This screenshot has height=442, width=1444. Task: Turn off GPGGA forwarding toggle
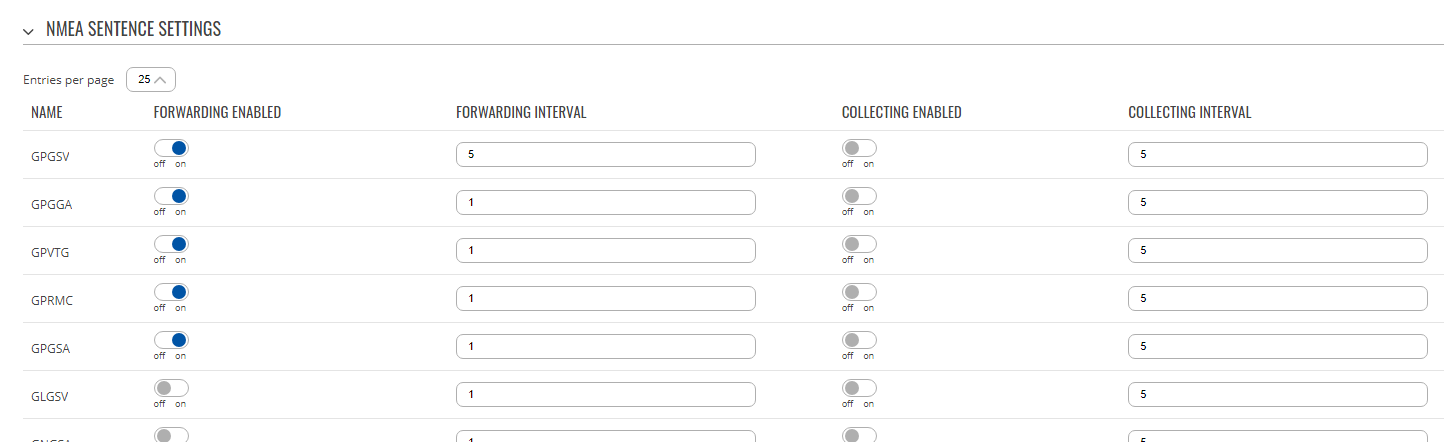[x=171, y=196]
